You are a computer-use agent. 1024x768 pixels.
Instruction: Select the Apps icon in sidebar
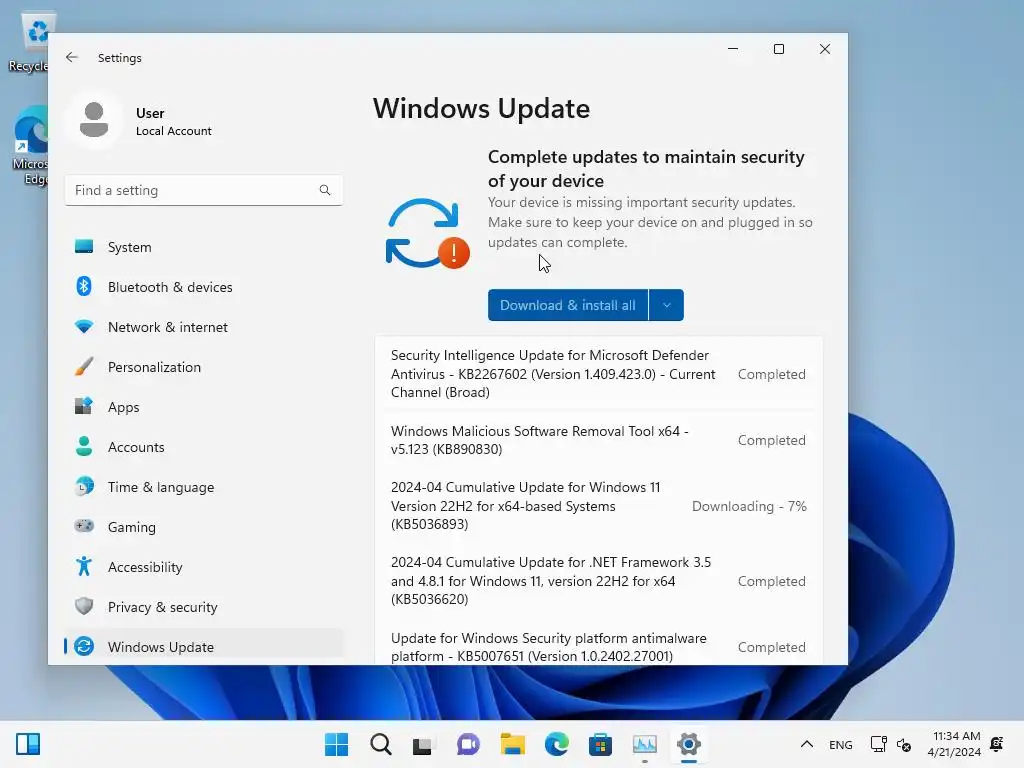tap(84, 406)
